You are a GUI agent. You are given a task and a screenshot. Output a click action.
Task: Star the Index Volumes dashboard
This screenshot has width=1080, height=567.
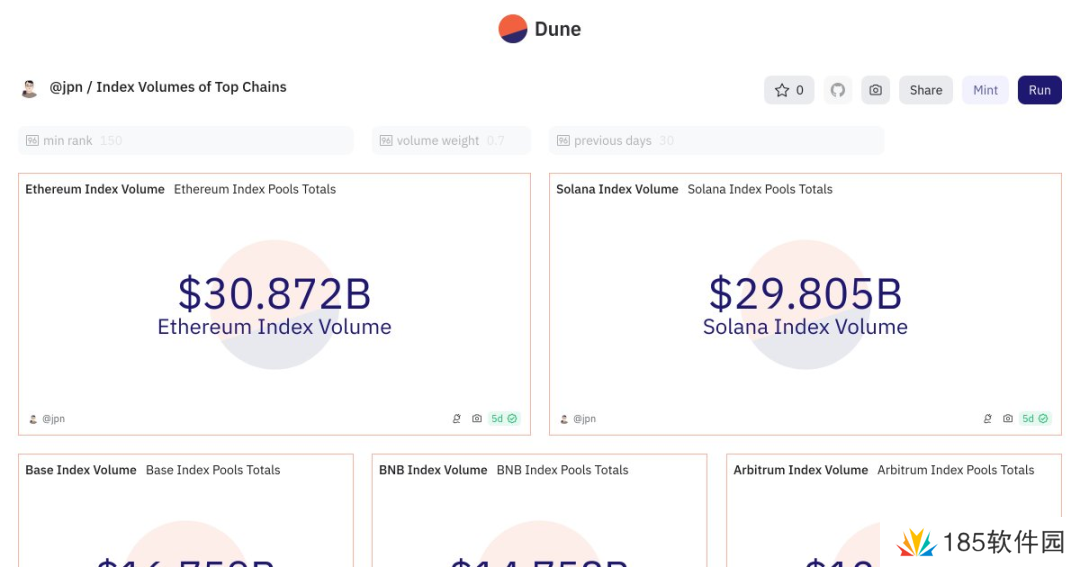(789, 90)
